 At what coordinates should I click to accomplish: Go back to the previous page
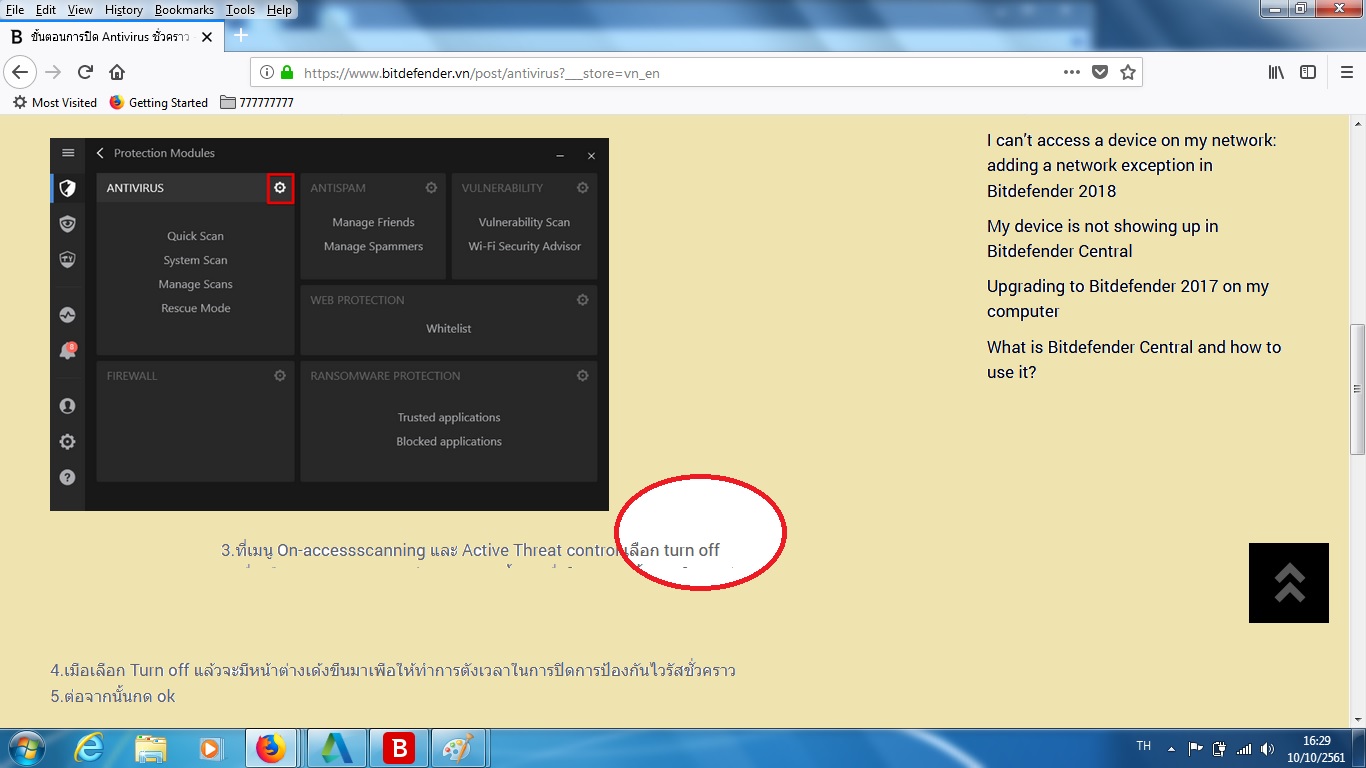click(x=21, y=72)
